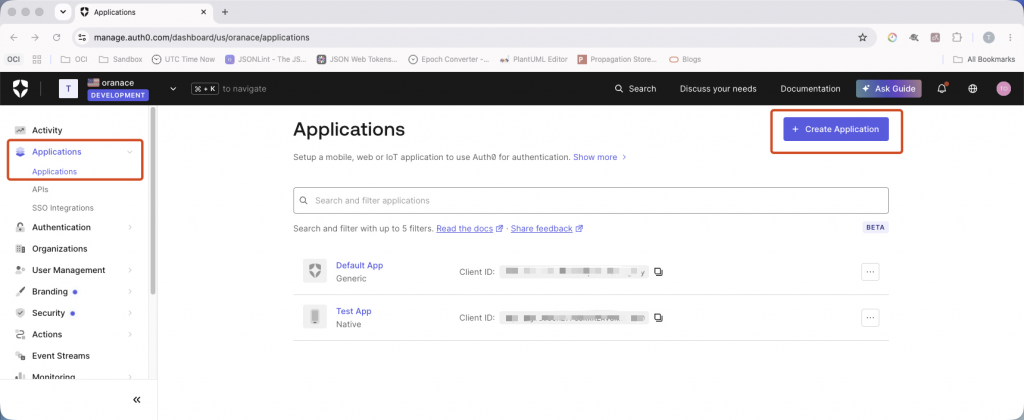Open the Documentation link
Image resolution: width=1024 pixels, height=420 pixels.
pyautogui.click(x=810, y=89)
